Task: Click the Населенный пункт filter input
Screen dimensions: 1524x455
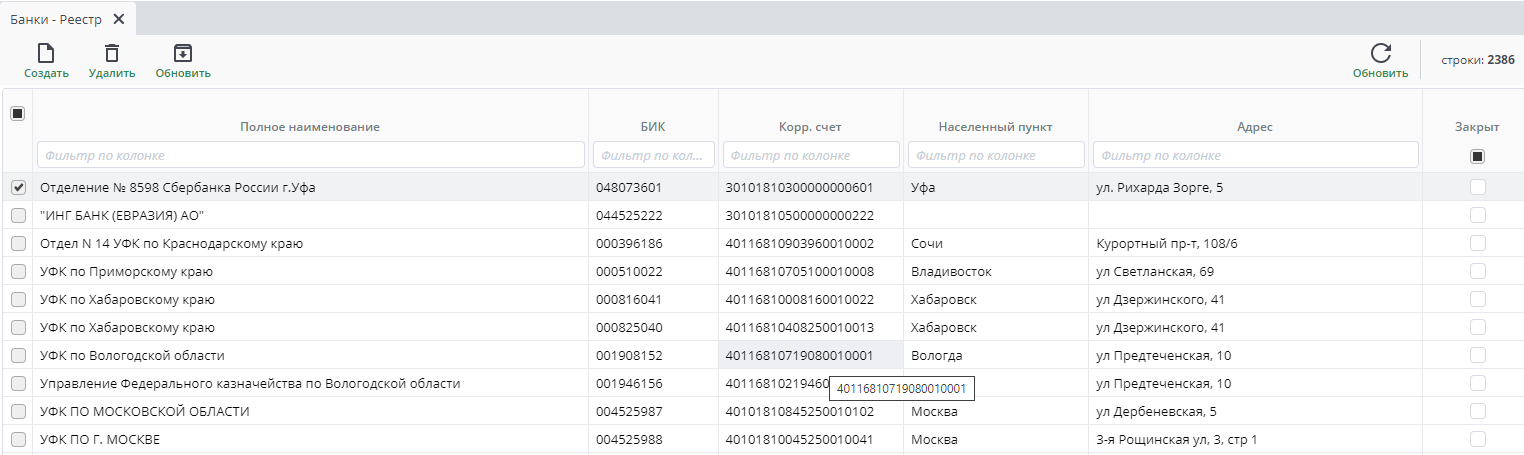Action: click(996, 155)
